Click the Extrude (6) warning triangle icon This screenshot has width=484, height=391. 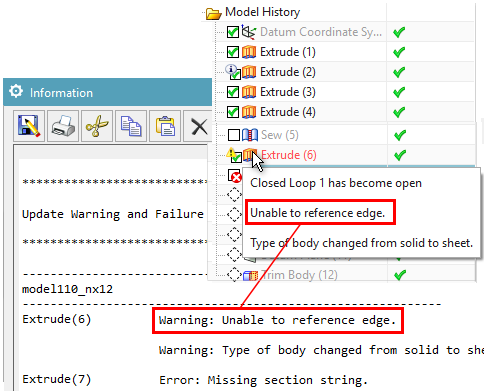click(230, 153)
